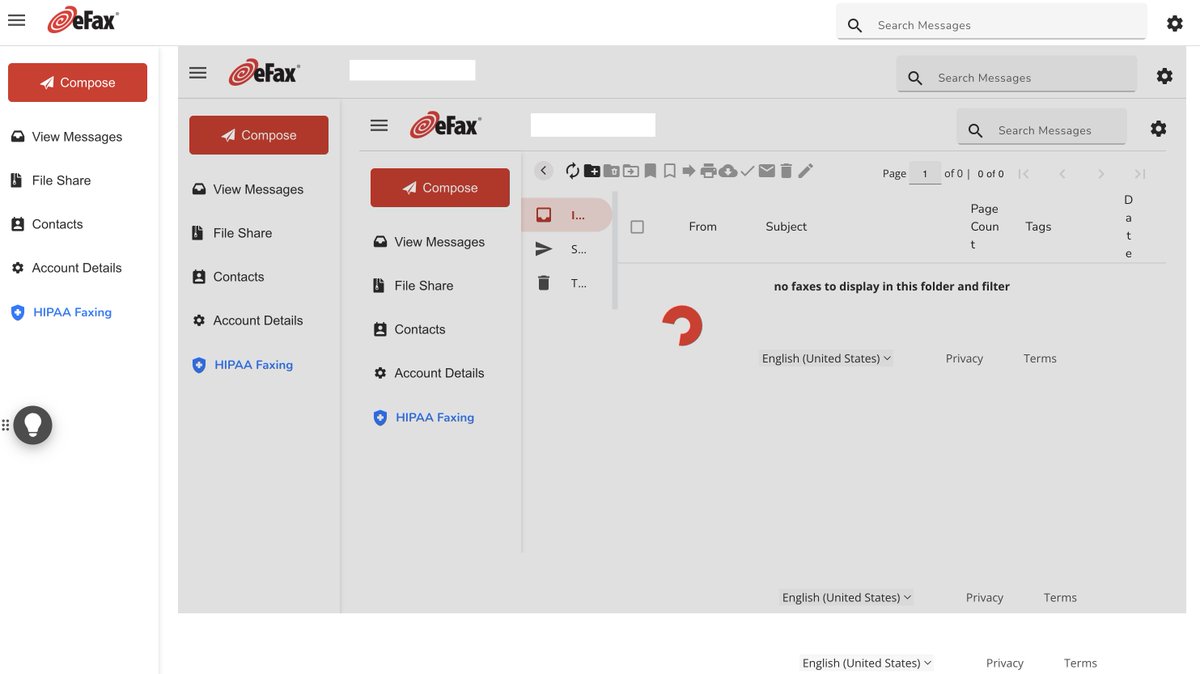Select View Messages in middle nested sidebar
The image size is (1200, 674).
click(247, 189)
